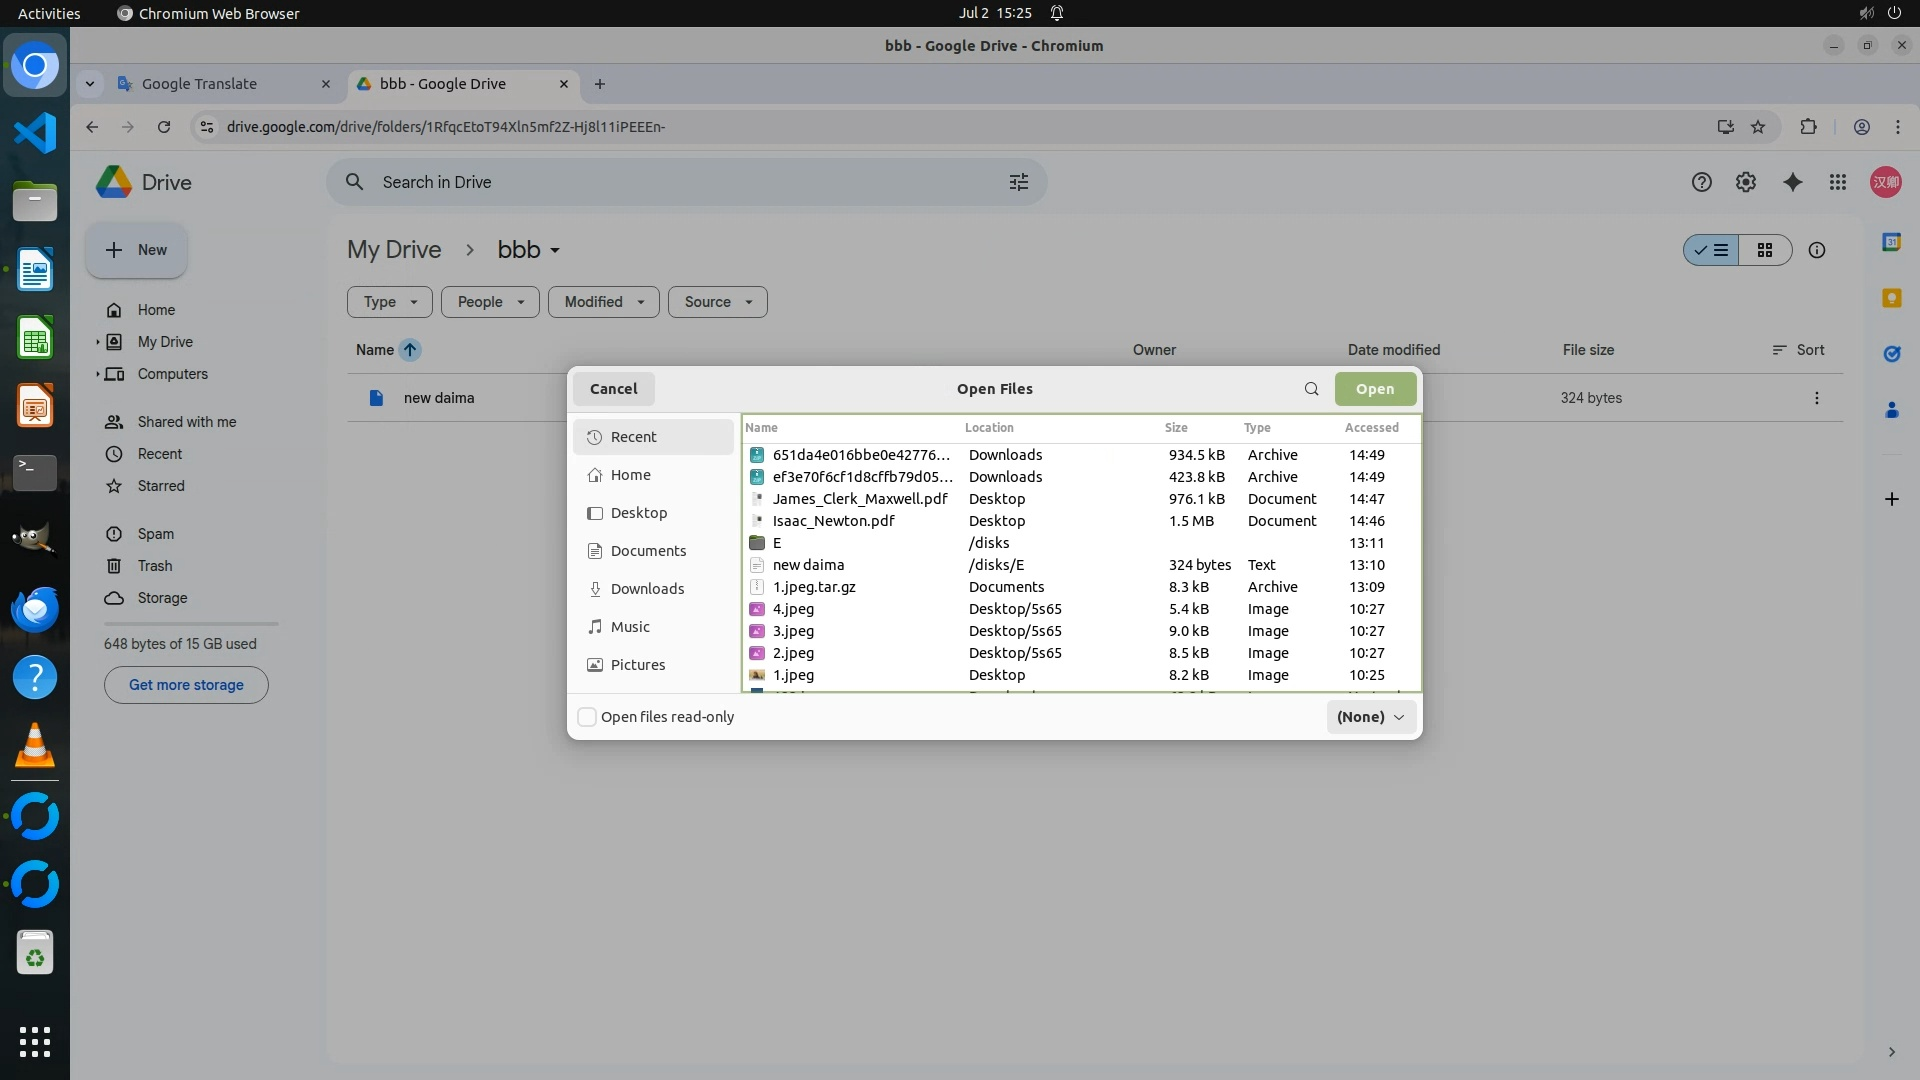Open the Type filter dropdown
The image size is (1920, 1080).
click(x=389, y=302)
